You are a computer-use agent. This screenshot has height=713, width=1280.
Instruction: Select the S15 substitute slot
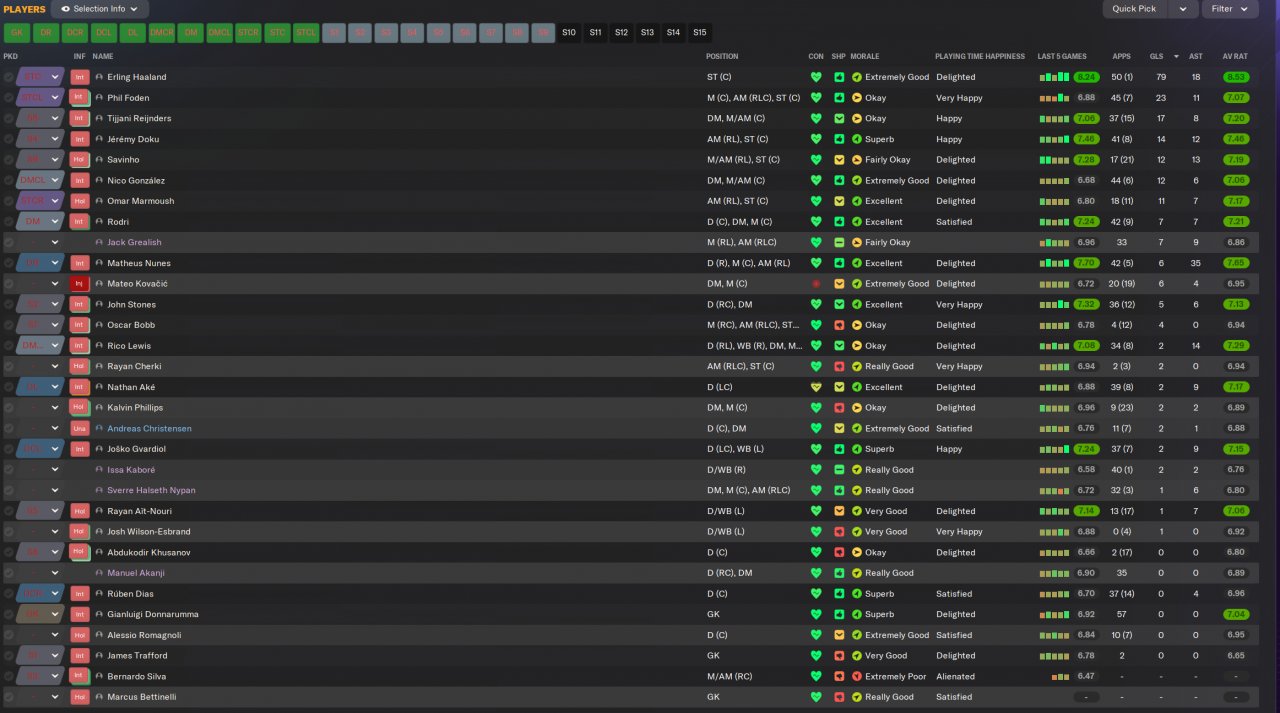point(699,32)
